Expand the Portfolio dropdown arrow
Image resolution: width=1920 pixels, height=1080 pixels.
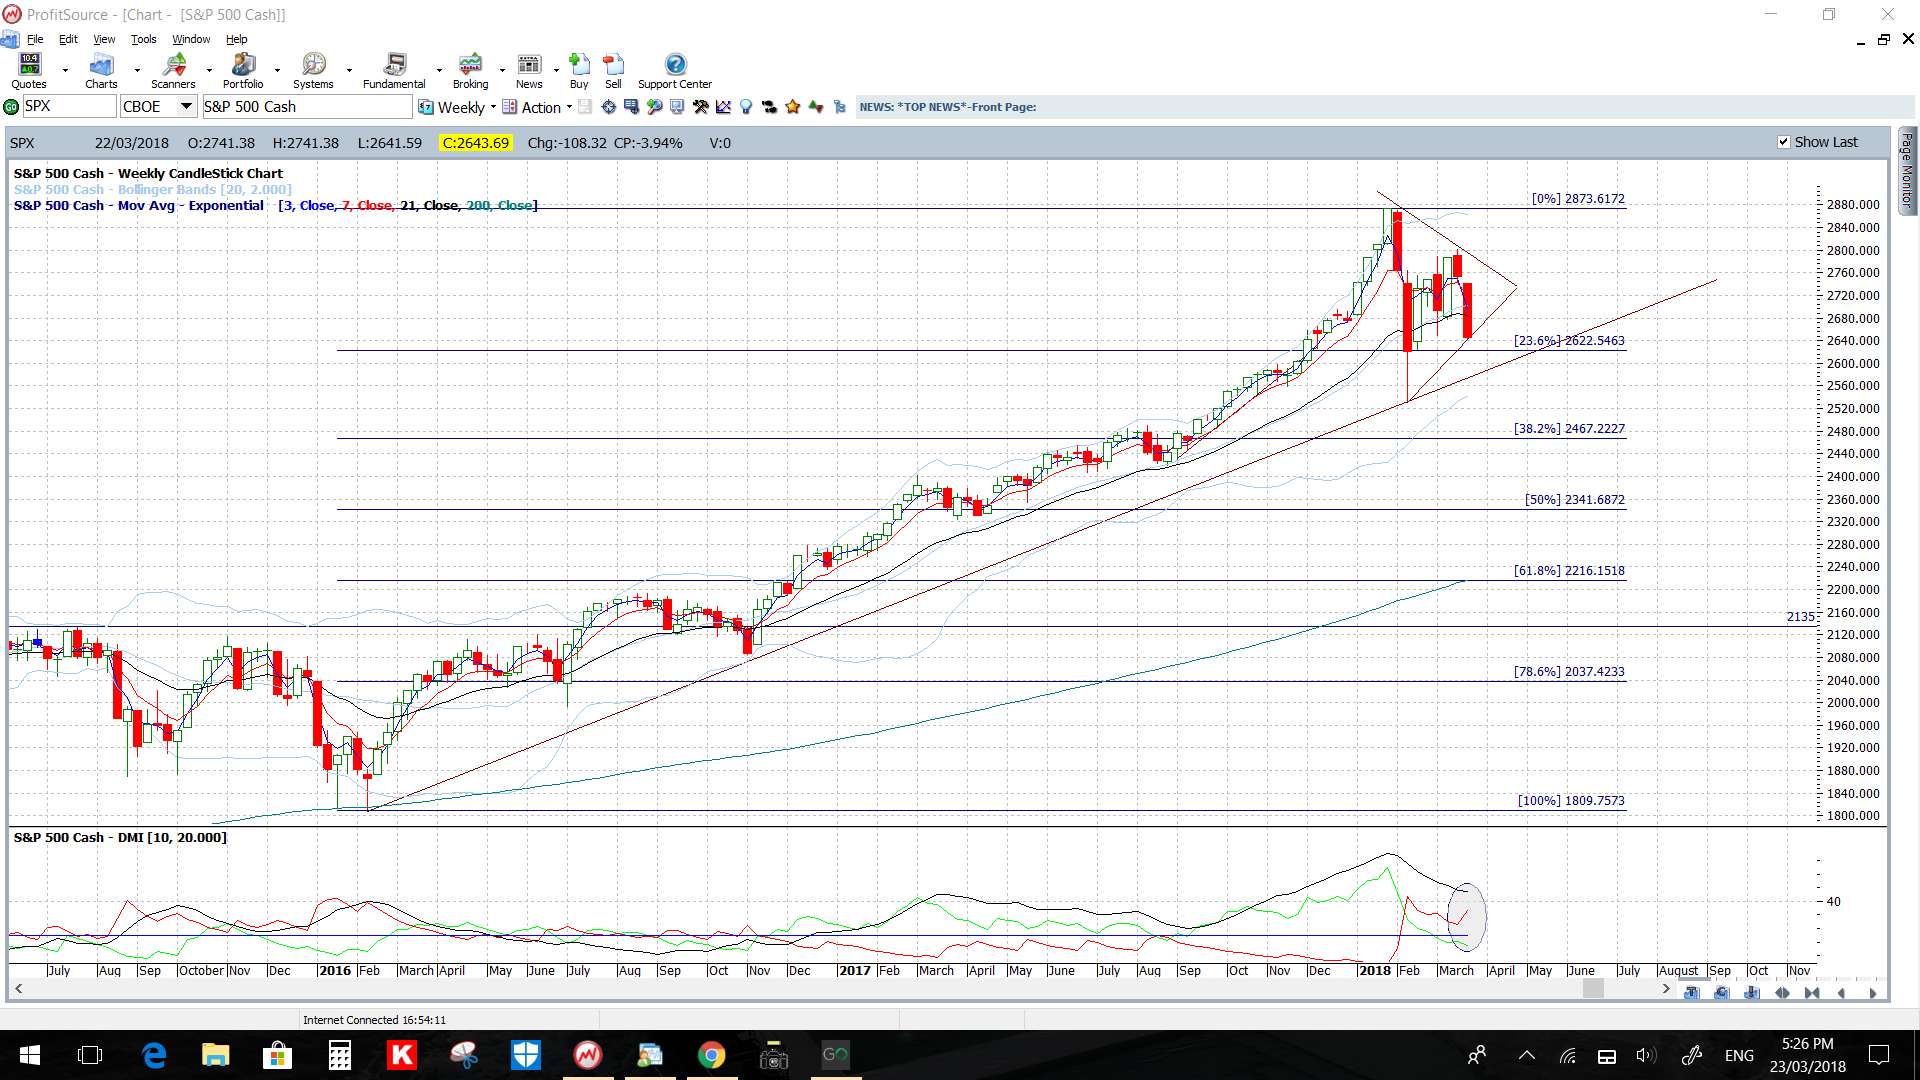277,70
